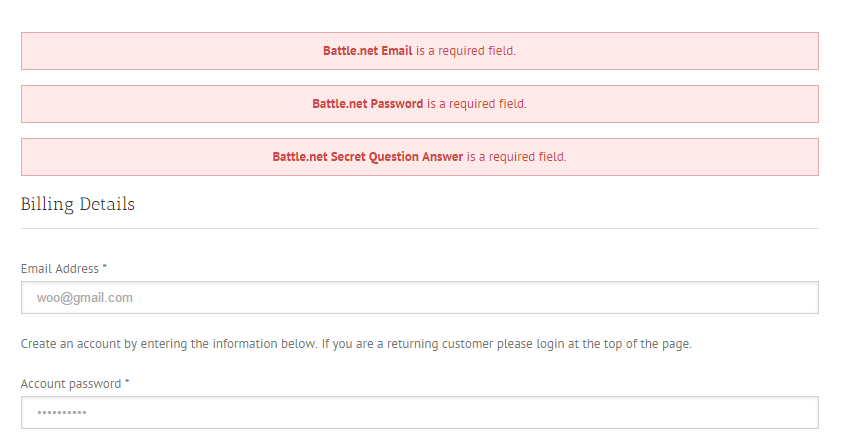Click the required asterisk beside Email Address

[x=105, y=268]
